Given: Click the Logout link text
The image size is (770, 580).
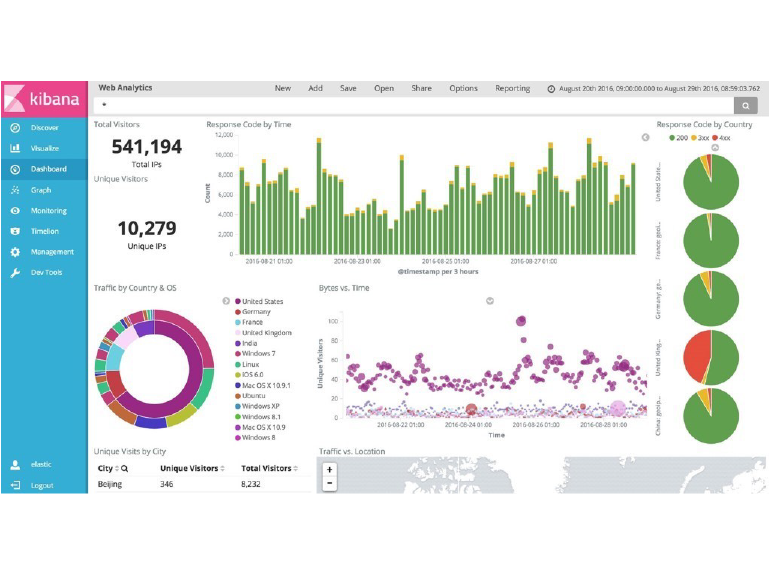Looking at the screenshot, I should [x=42, y=486].
